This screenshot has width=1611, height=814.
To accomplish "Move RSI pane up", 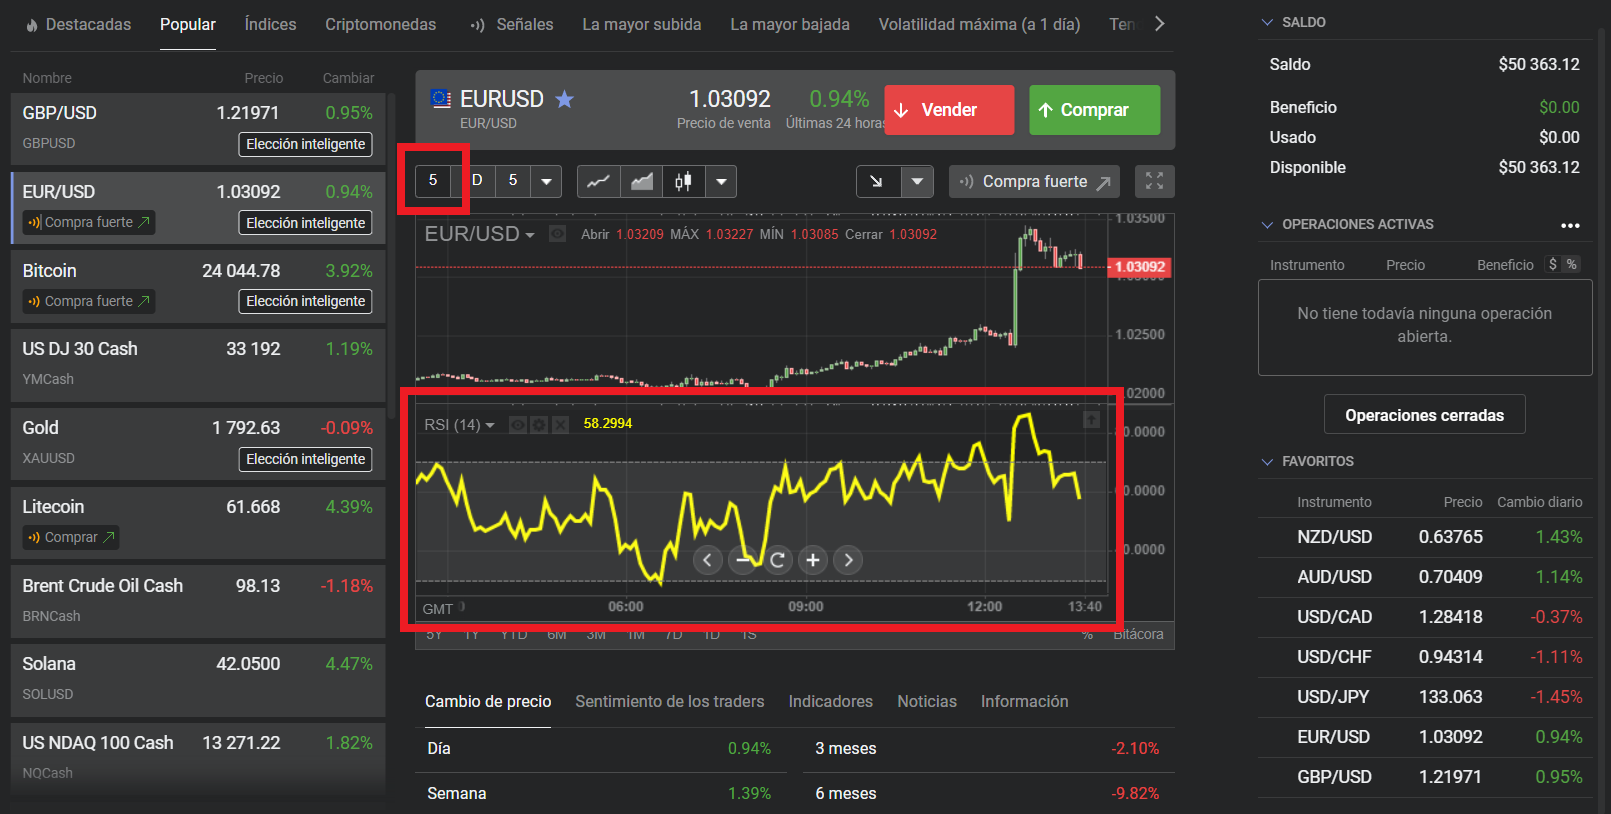I will (x=1091, y=420).
